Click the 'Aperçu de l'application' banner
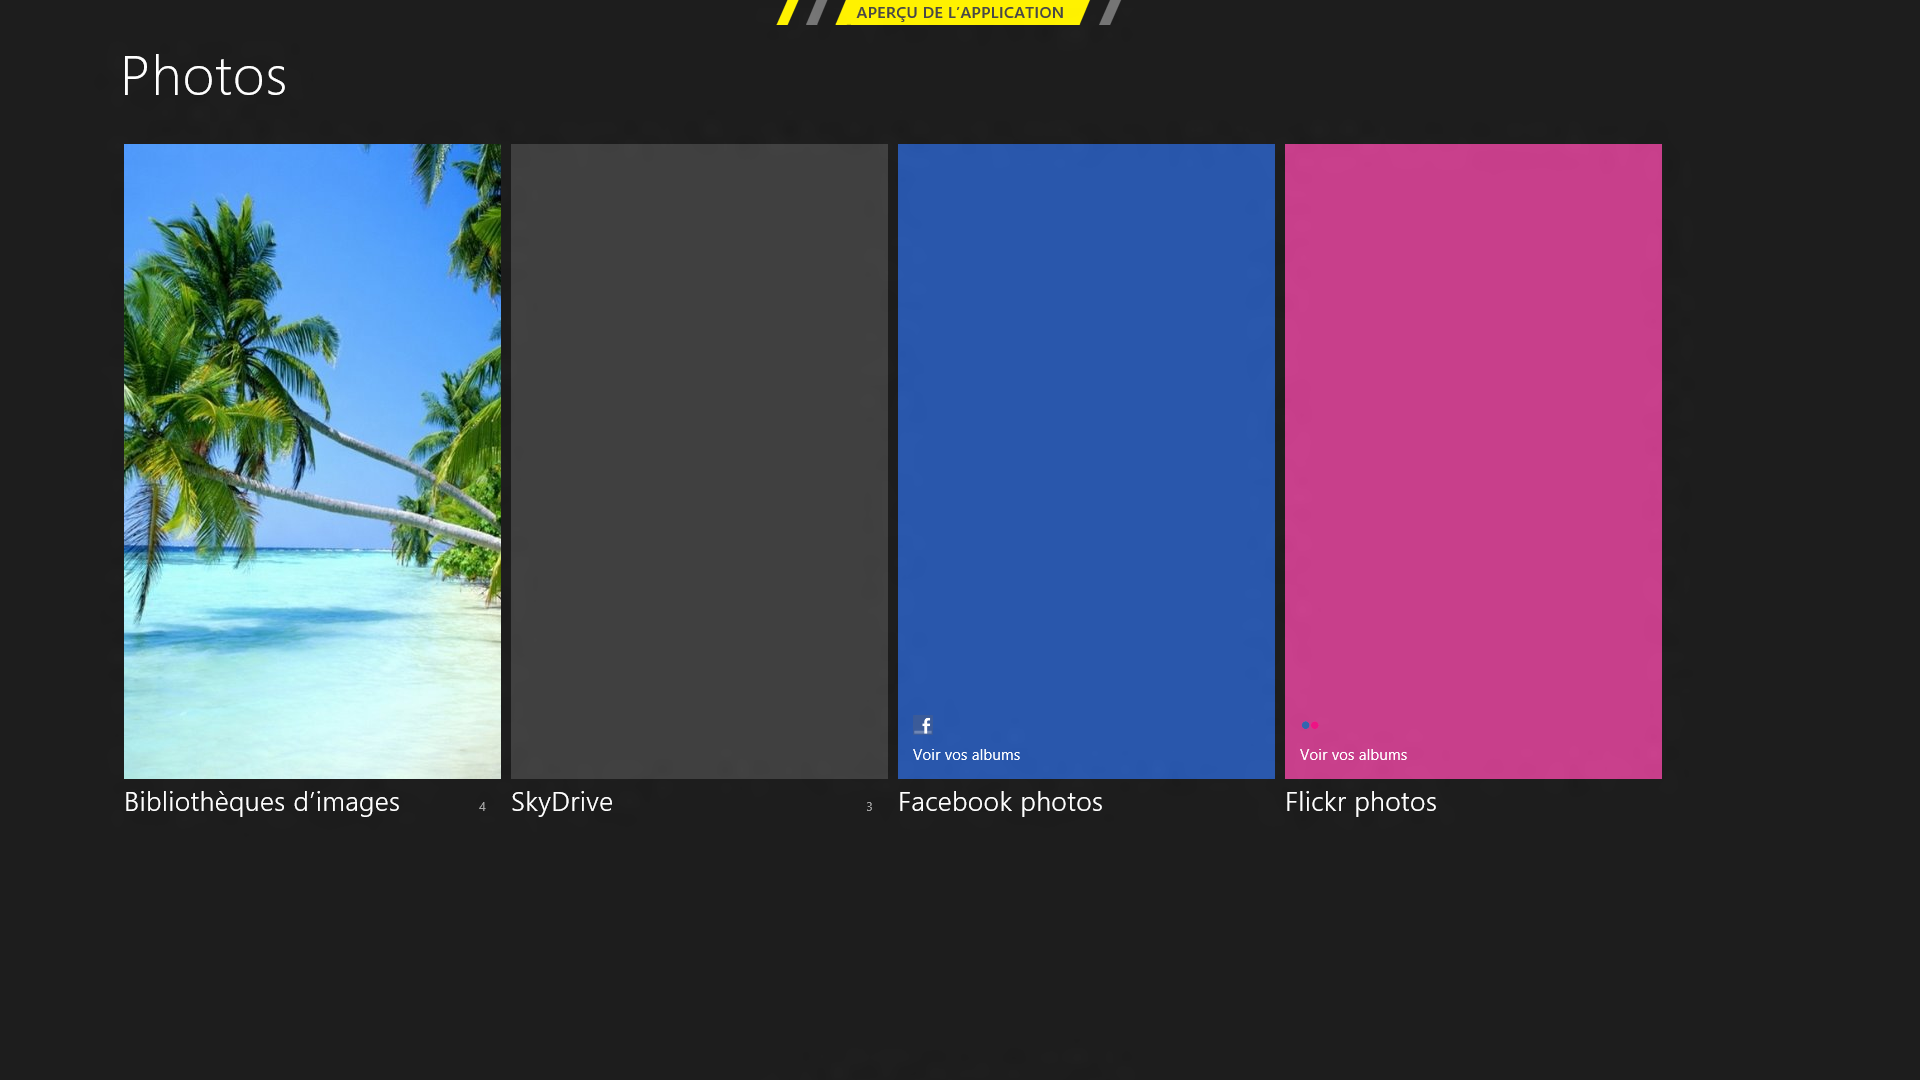This screenshot has width=1920, height=1080. [x=960, y=12]
